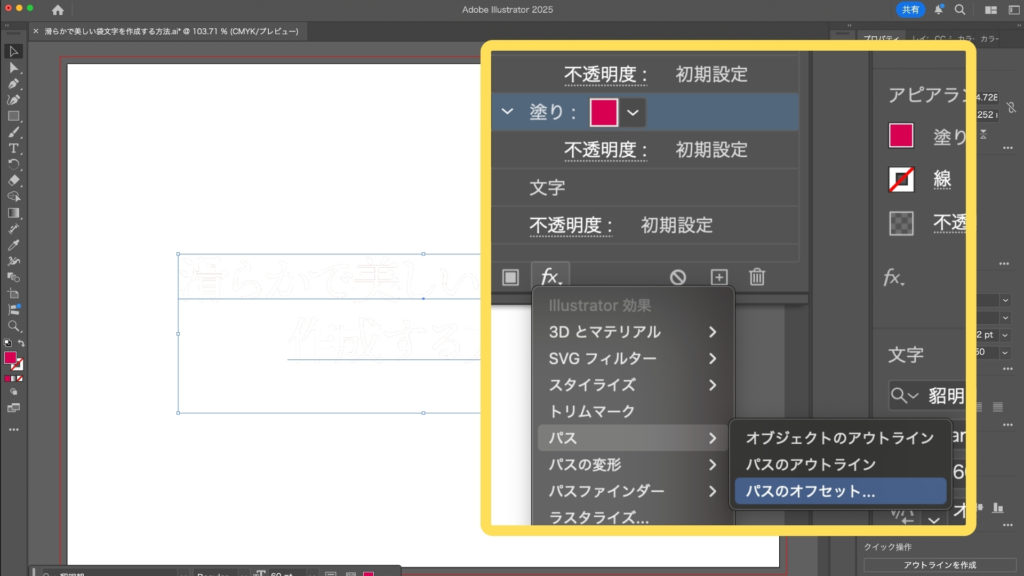Click the 線 stroke none swatch
Image resolution: width=1024 pixels, height=576 pixels.
(901, 179)
